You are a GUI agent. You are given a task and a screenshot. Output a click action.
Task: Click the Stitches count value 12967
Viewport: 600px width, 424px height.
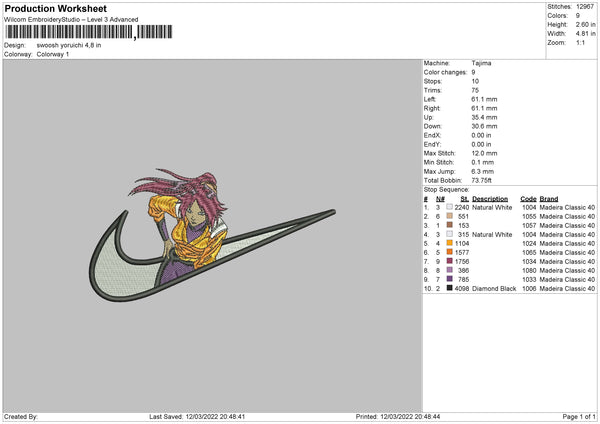point(585,7)
